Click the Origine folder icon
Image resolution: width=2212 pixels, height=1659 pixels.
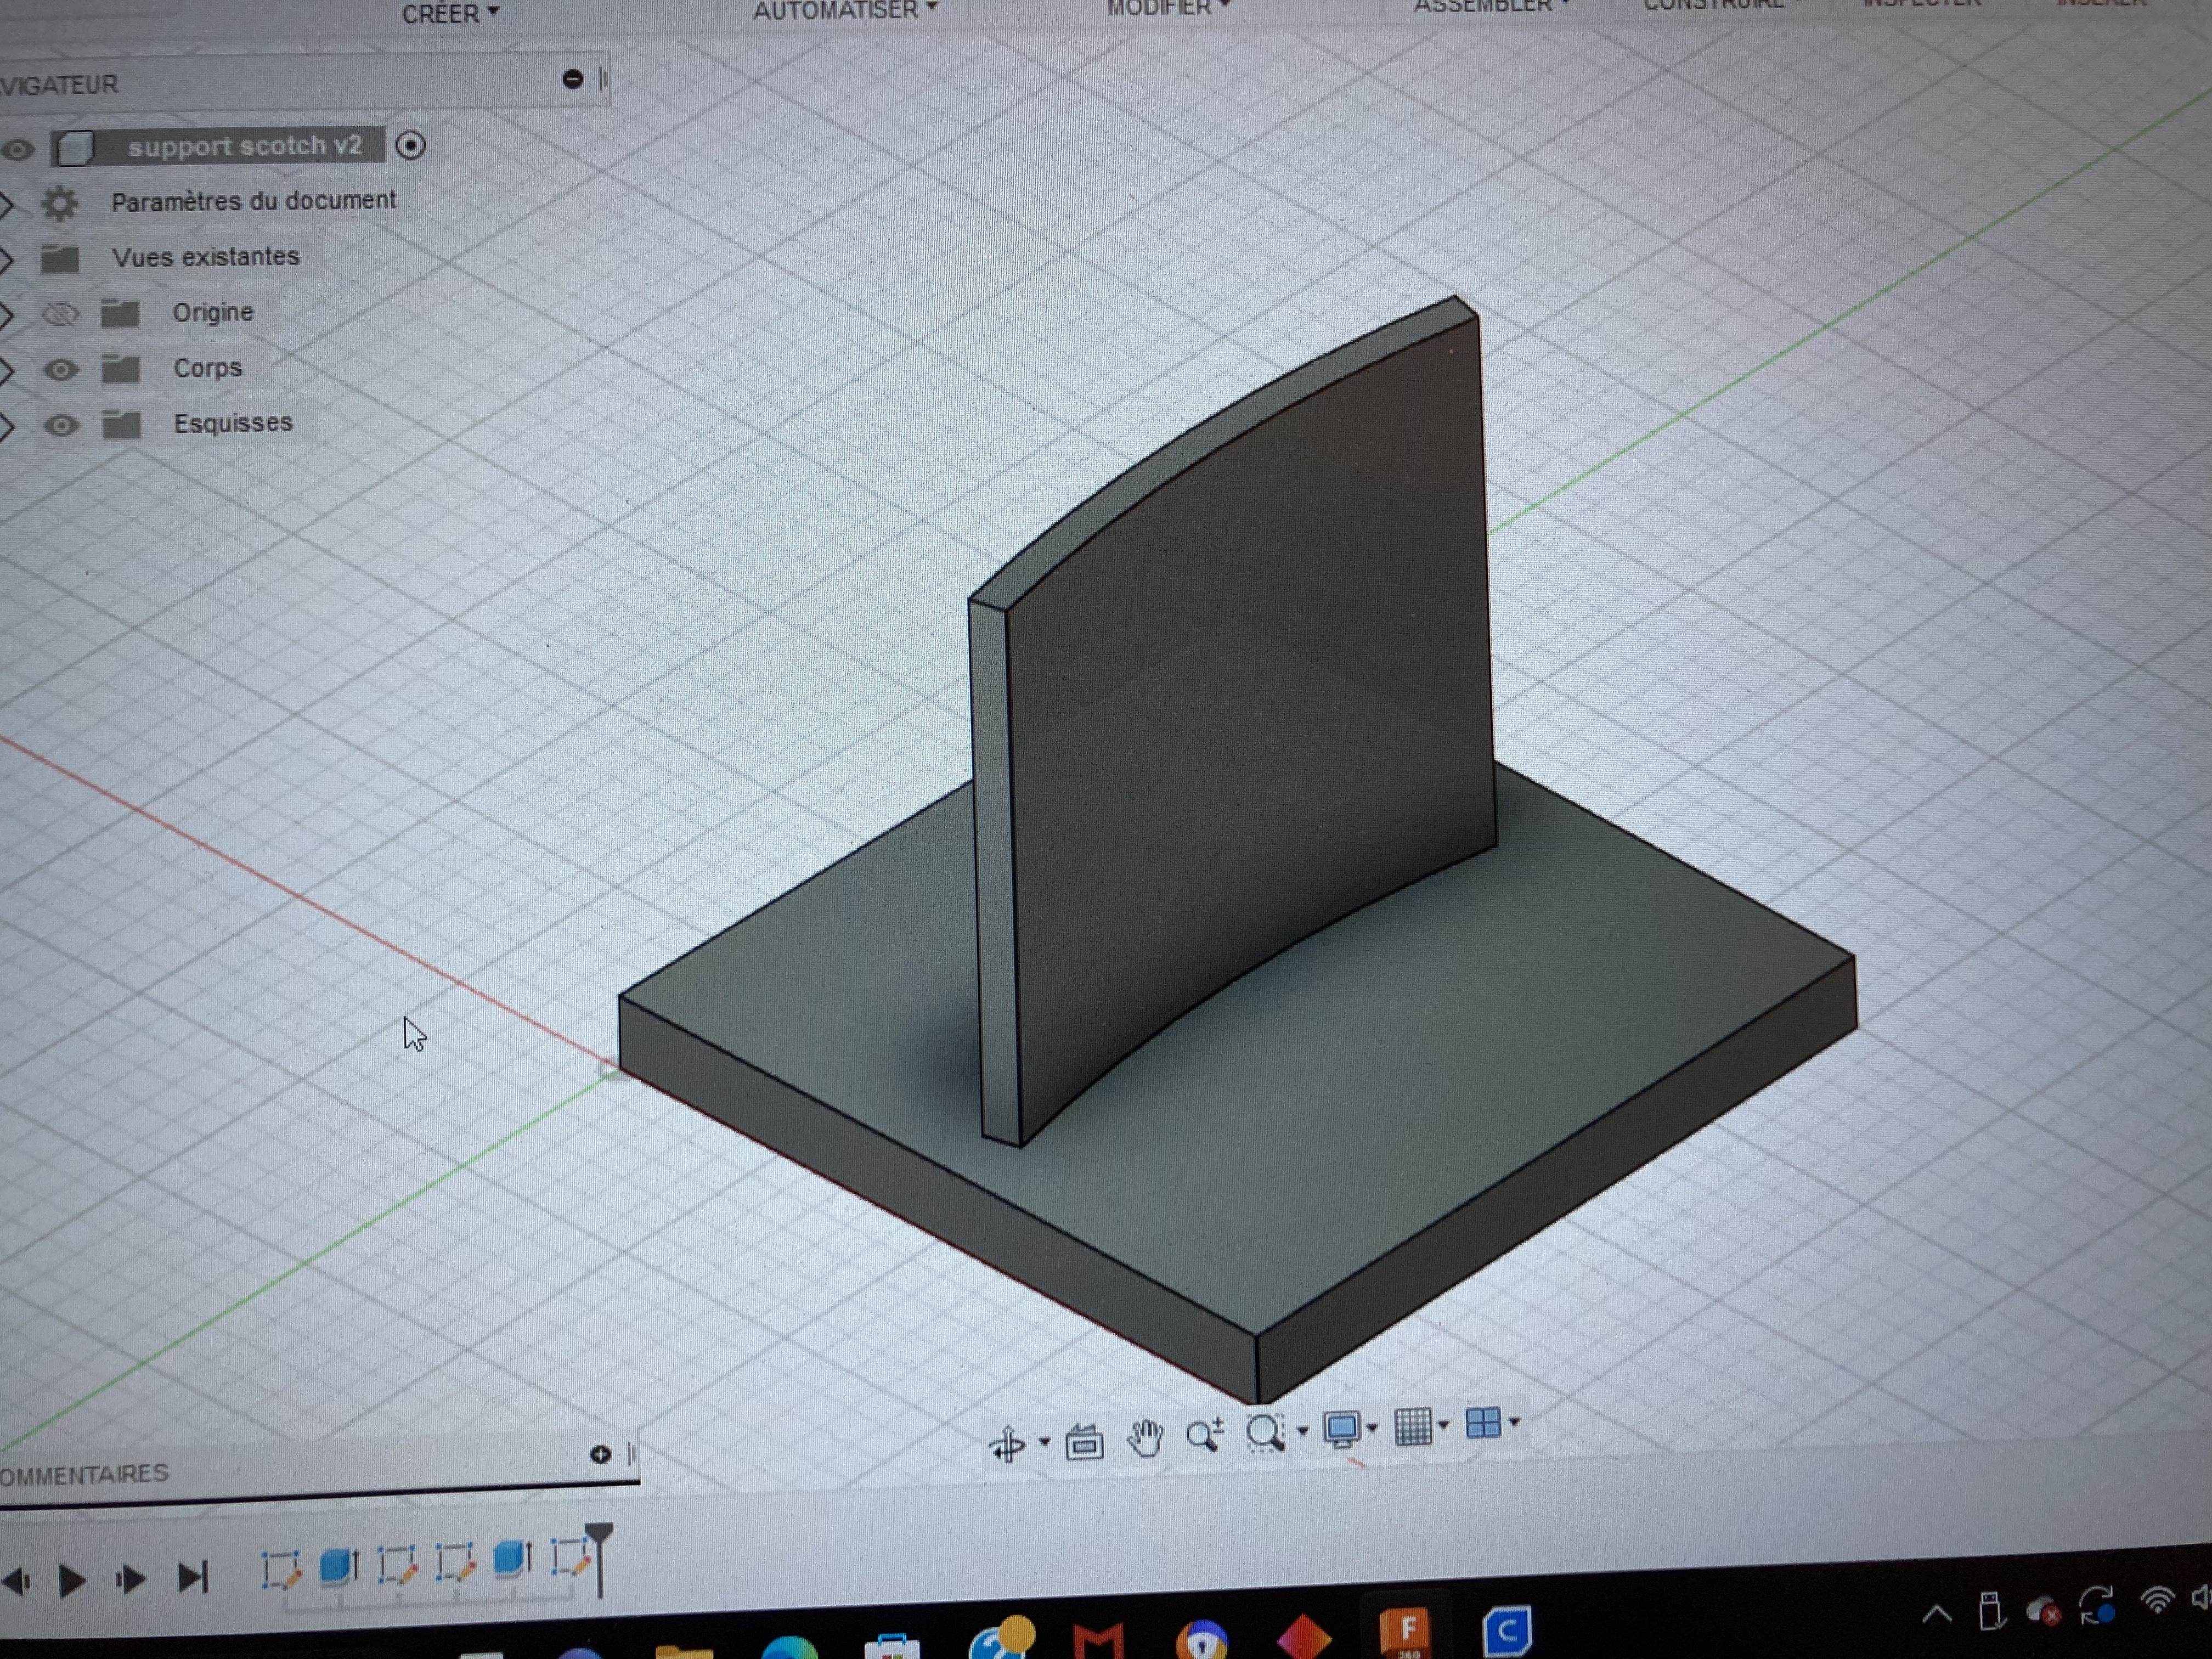[x=120, y=314]
